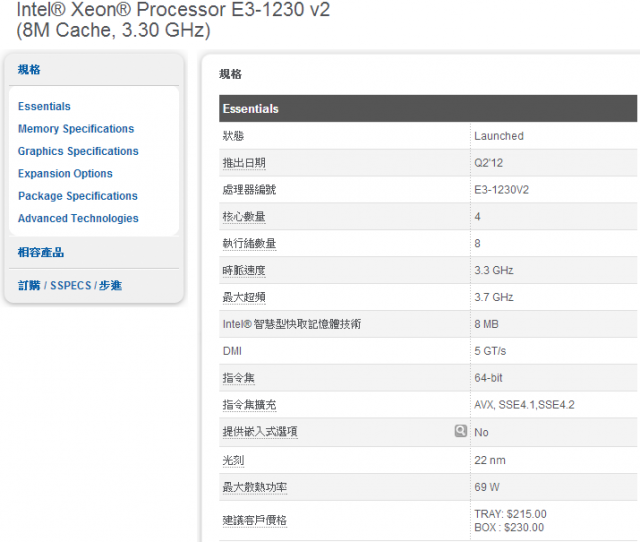Open Graphics Specifications link
The width and height of the screenshot is (640, 542).
click(x=78, y=151)
